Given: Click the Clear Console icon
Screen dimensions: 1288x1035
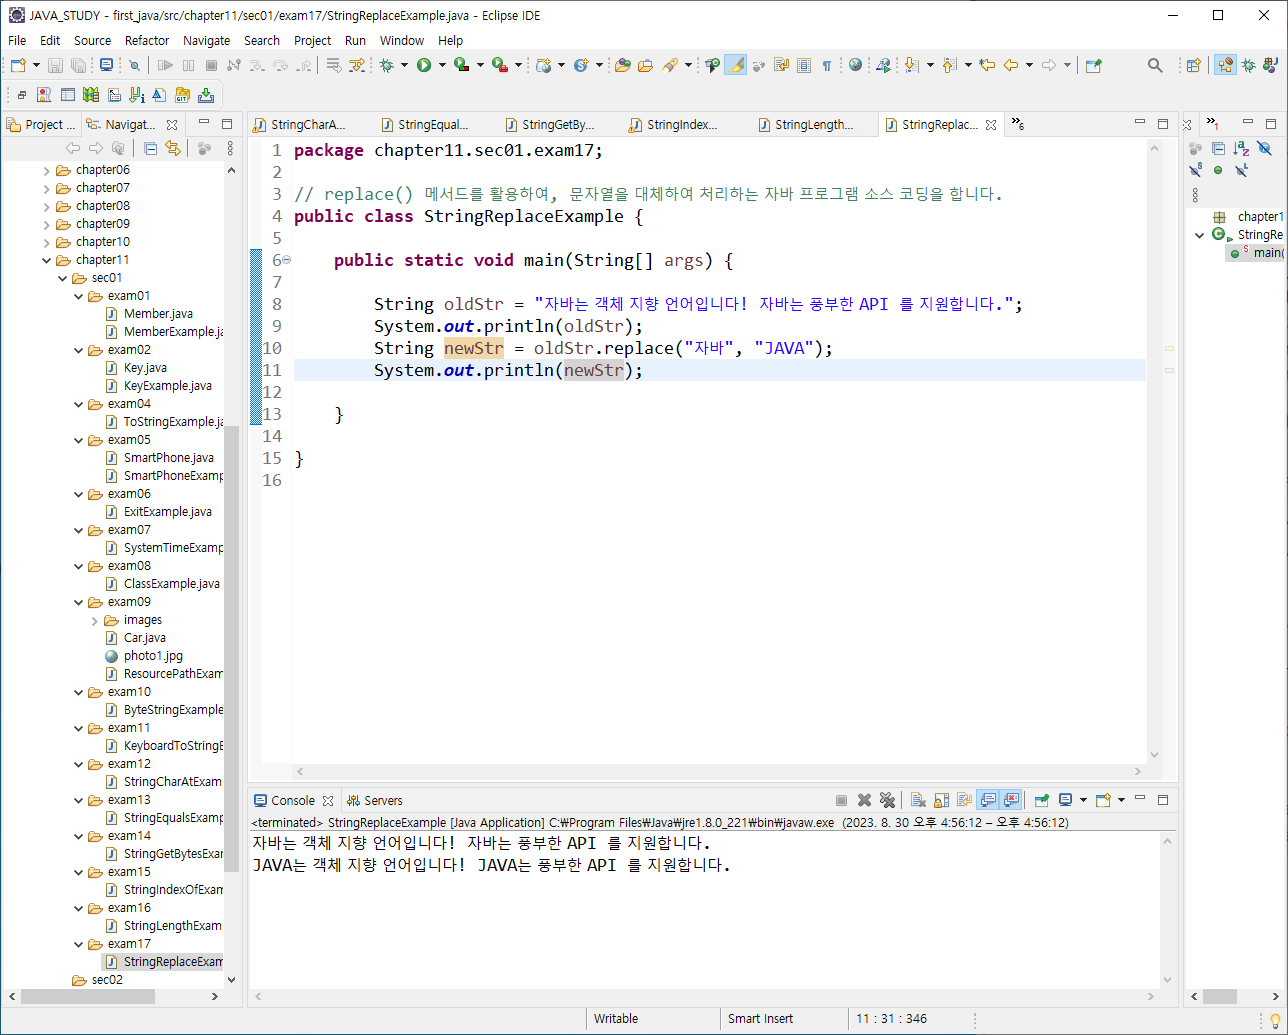Looking at the screenshot, I should pyautogui.click(x=918, y=800).
